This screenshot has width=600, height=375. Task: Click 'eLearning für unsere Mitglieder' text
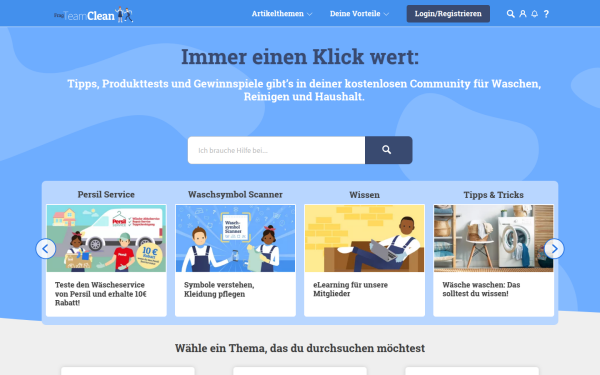coord(350,289)
